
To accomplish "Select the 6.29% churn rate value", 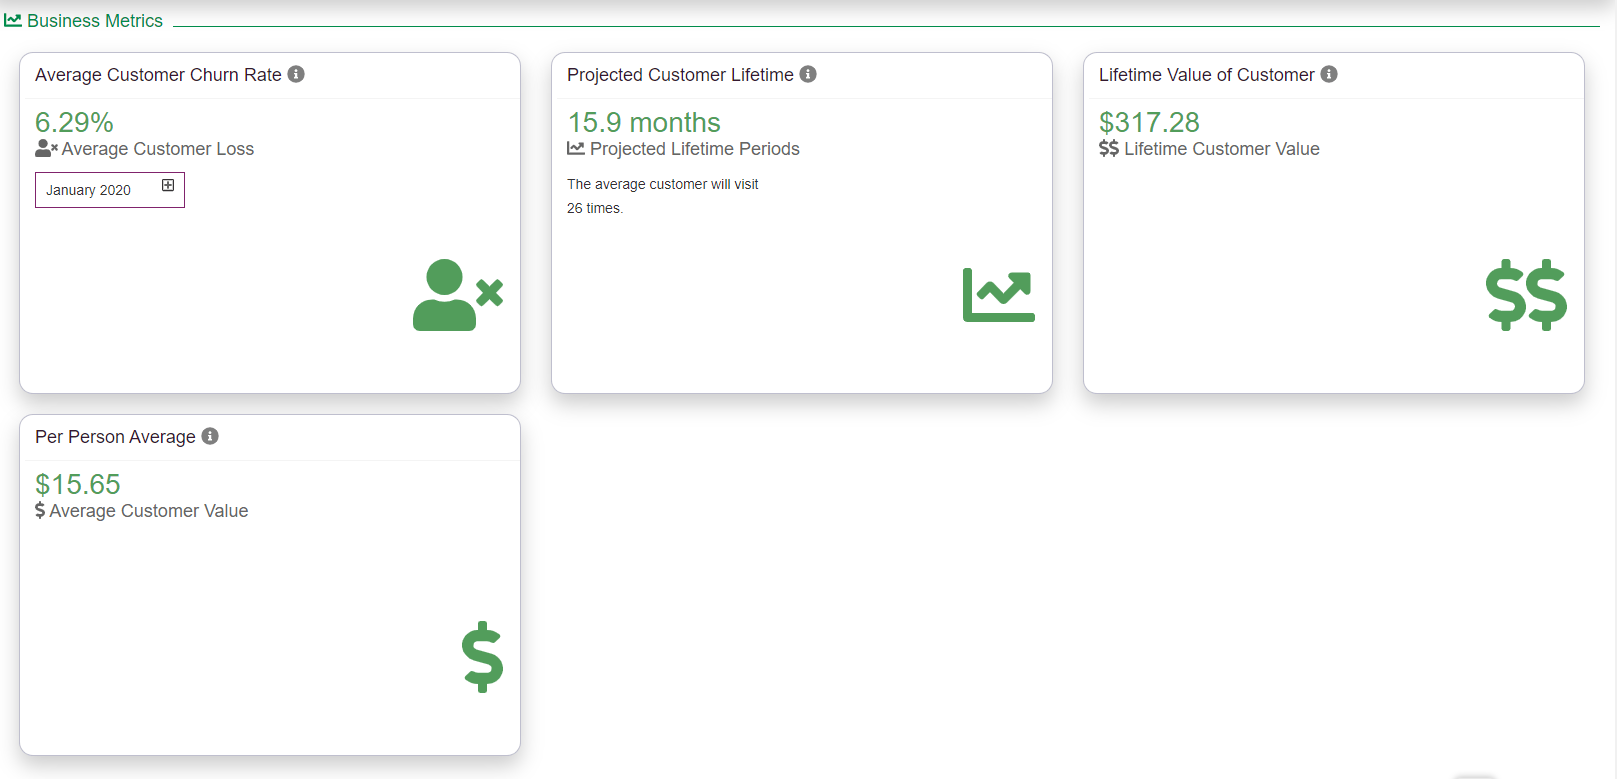I will [x=74, y=122].
